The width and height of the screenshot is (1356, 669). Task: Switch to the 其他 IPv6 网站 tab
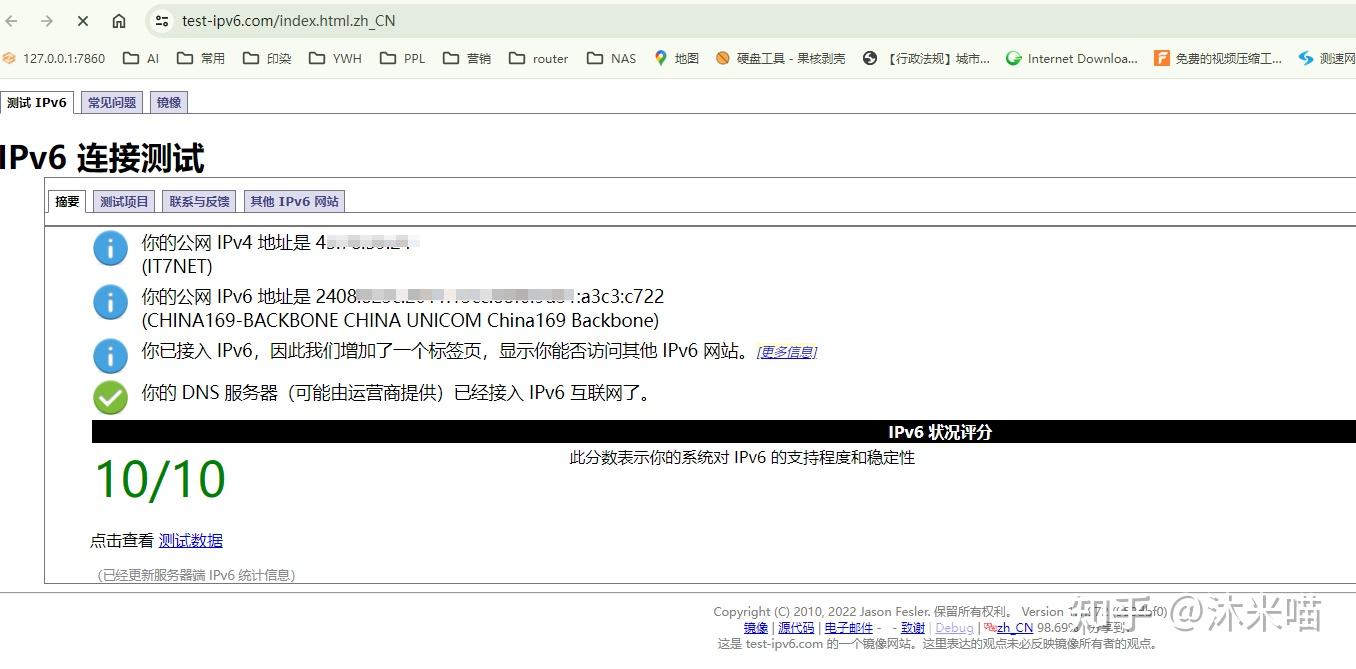[x=293, y=201]
